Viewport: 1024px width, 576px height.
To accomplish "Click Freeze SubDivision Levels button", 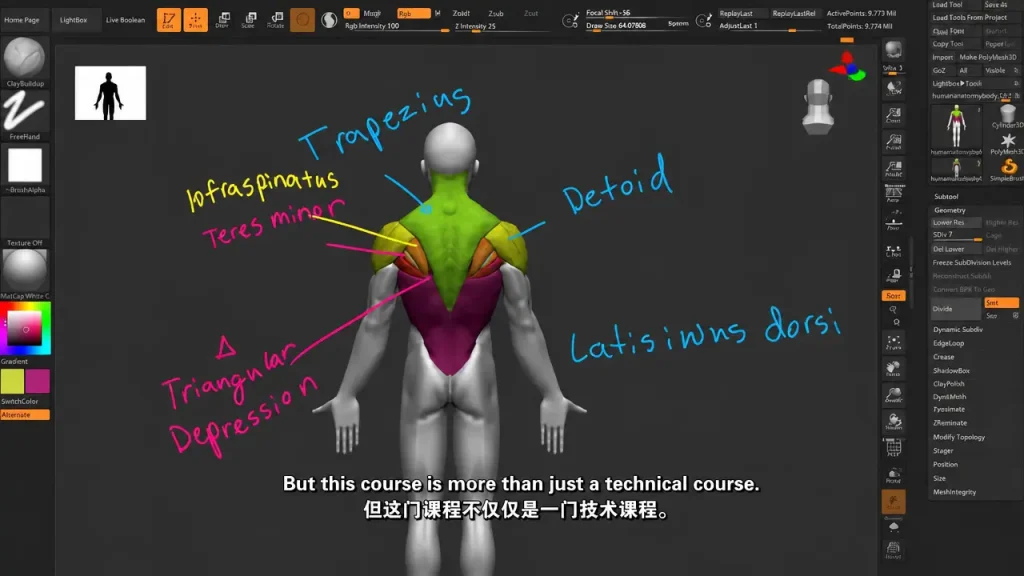I will coord(972,263).
